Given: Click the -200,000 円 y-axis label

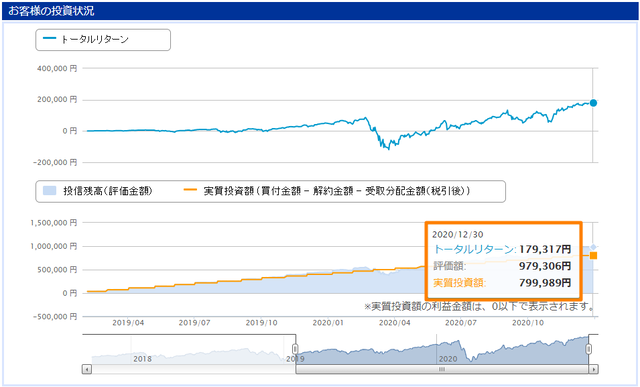Looking at the screenshot, I should (55, 162).
